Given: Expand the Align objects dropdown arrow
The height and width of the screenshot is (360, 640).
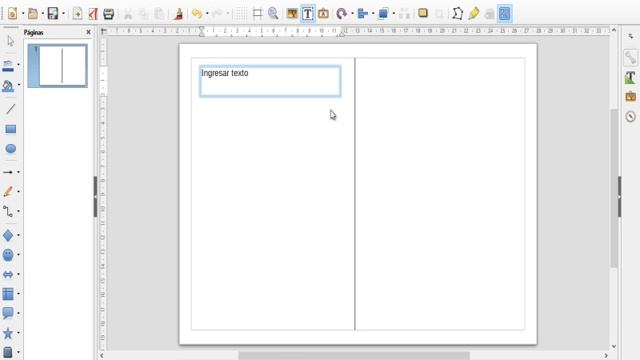Looking at the screenshot, I should (x=373, y=13).
